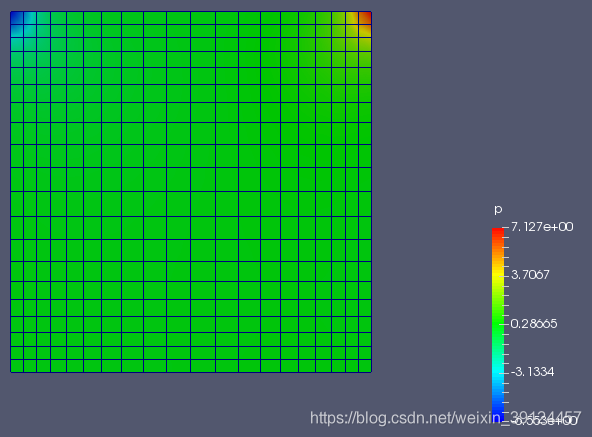Screen dimensions: 592x437
Task: Click the blue bottom end of the color bar
Action: coord(498,412)
